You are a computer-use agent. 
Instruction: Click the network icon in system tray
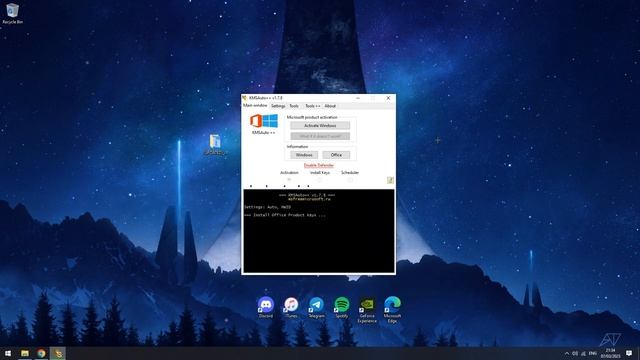point(583,353)
